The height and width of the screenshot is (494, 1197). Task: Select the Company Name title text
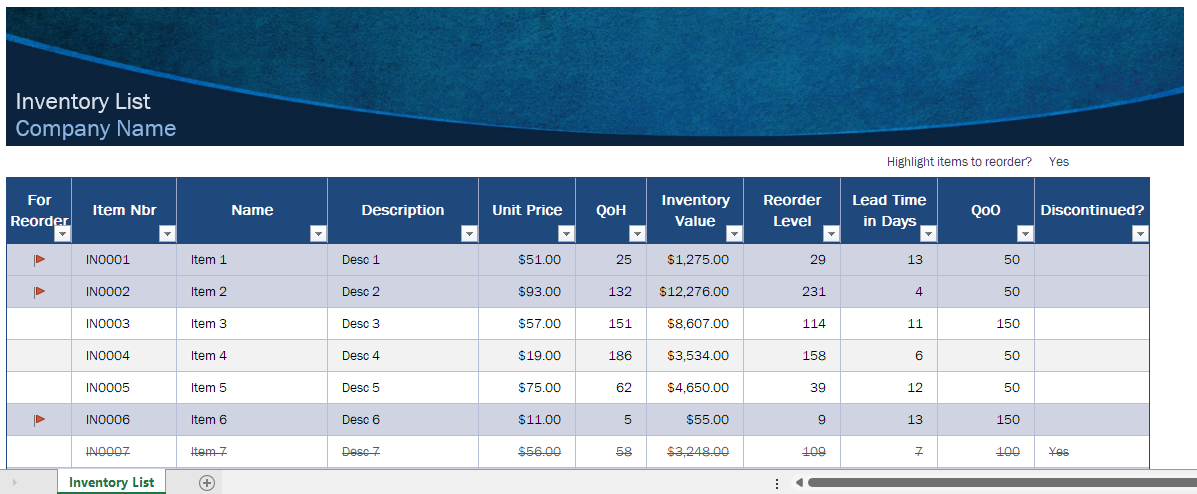[95, 128]
